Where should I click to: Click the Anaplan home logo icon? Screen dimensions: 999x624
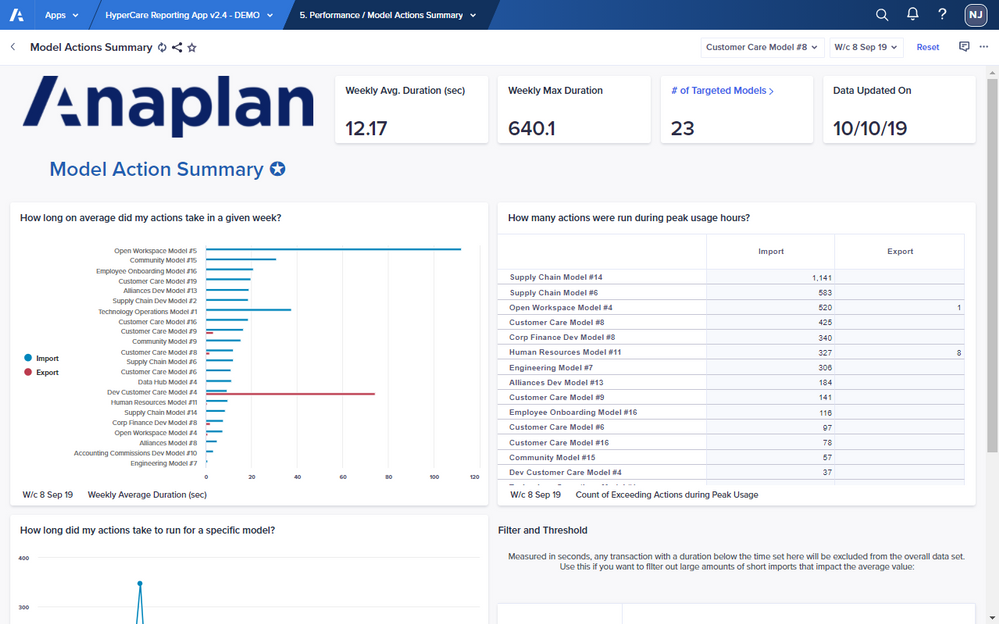point(17,15)
